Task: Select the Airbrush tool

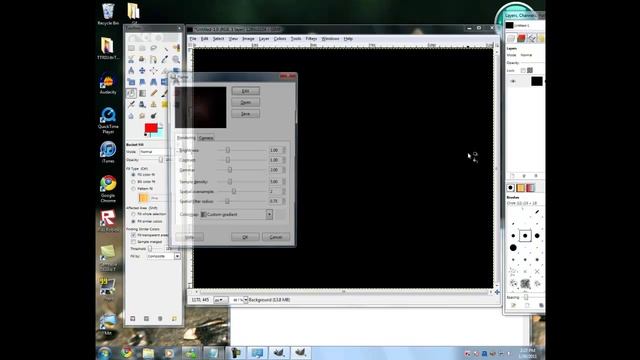Action: tap(131, 104)
